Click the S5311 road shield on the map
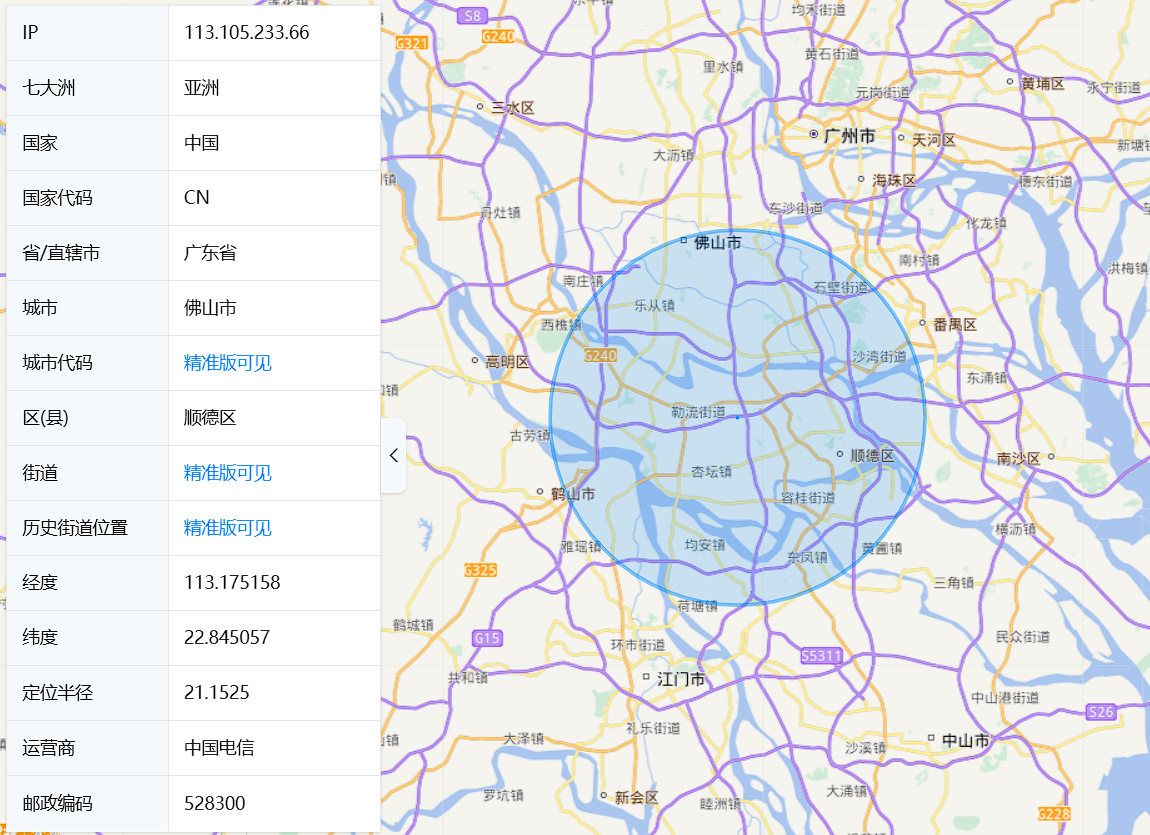Image resolution: width=1150 pixels, height=835 pixels. [x=822, y=656]
